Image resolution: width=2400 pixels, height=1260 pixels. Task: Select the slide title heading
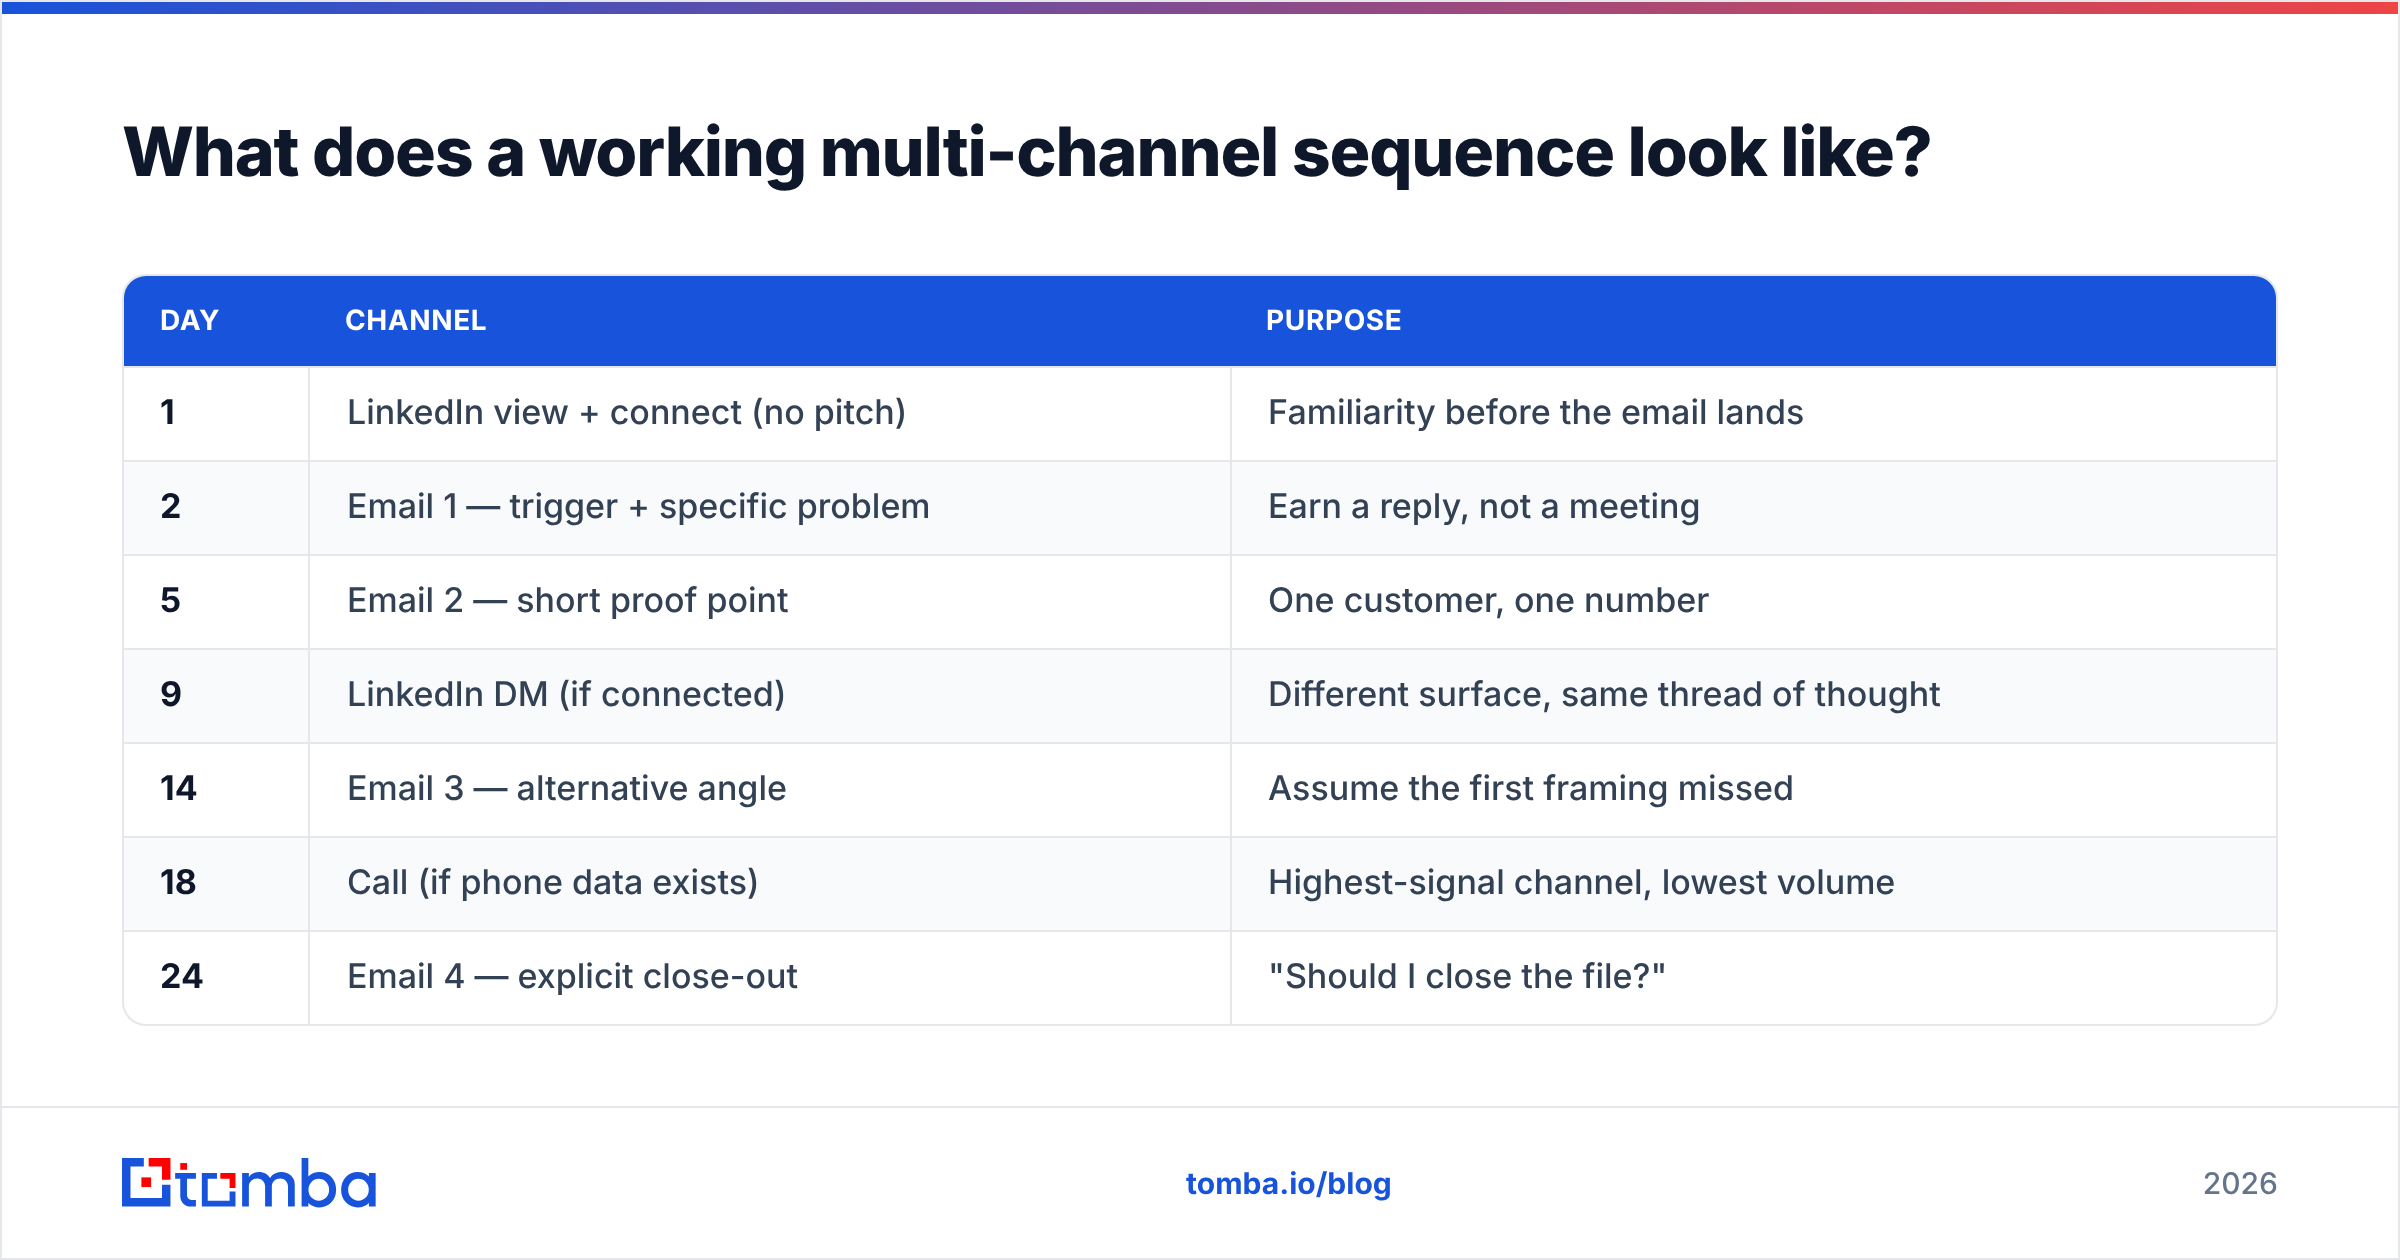(1026, 153)
